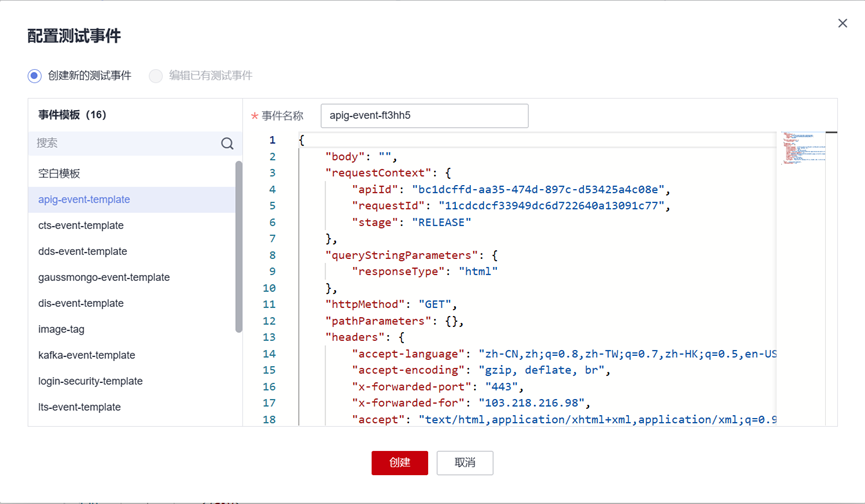Screen dimensions: 865x504
Task: Select dds-event-template template
Action: (x=83, y=251)
